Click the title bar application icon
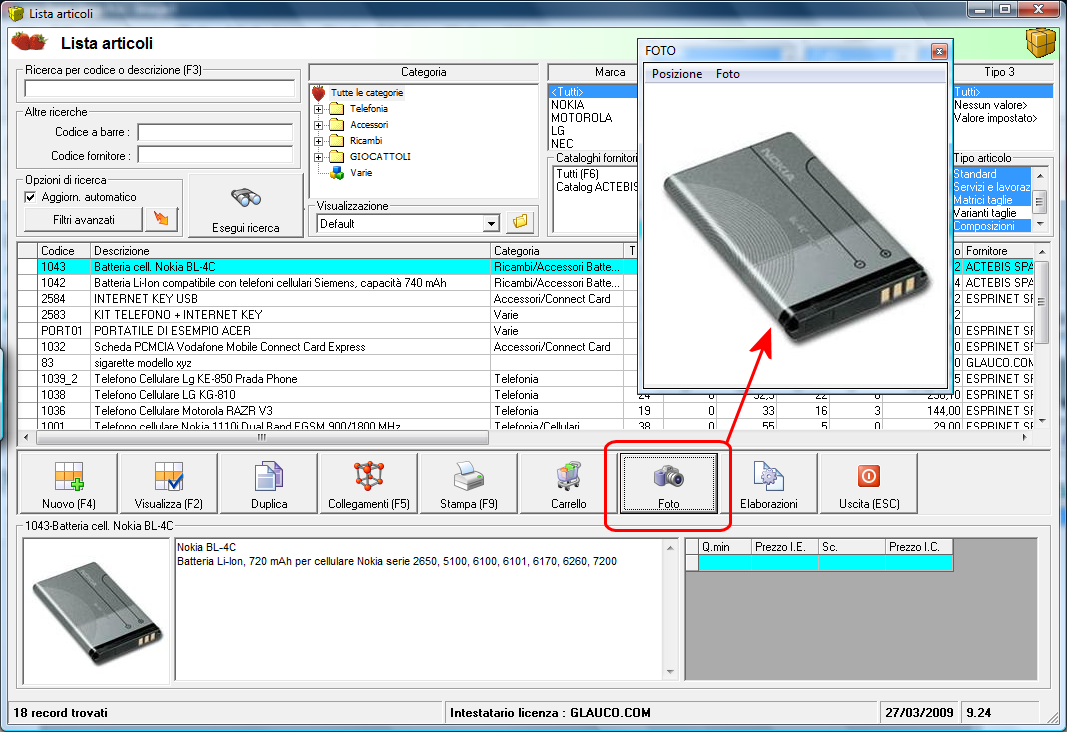 coord(16,13)
